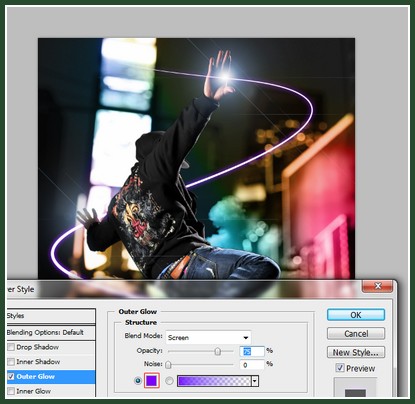Expand the gradient picker arrow
The height and width of the screenshot is (404, 415).
255,381
